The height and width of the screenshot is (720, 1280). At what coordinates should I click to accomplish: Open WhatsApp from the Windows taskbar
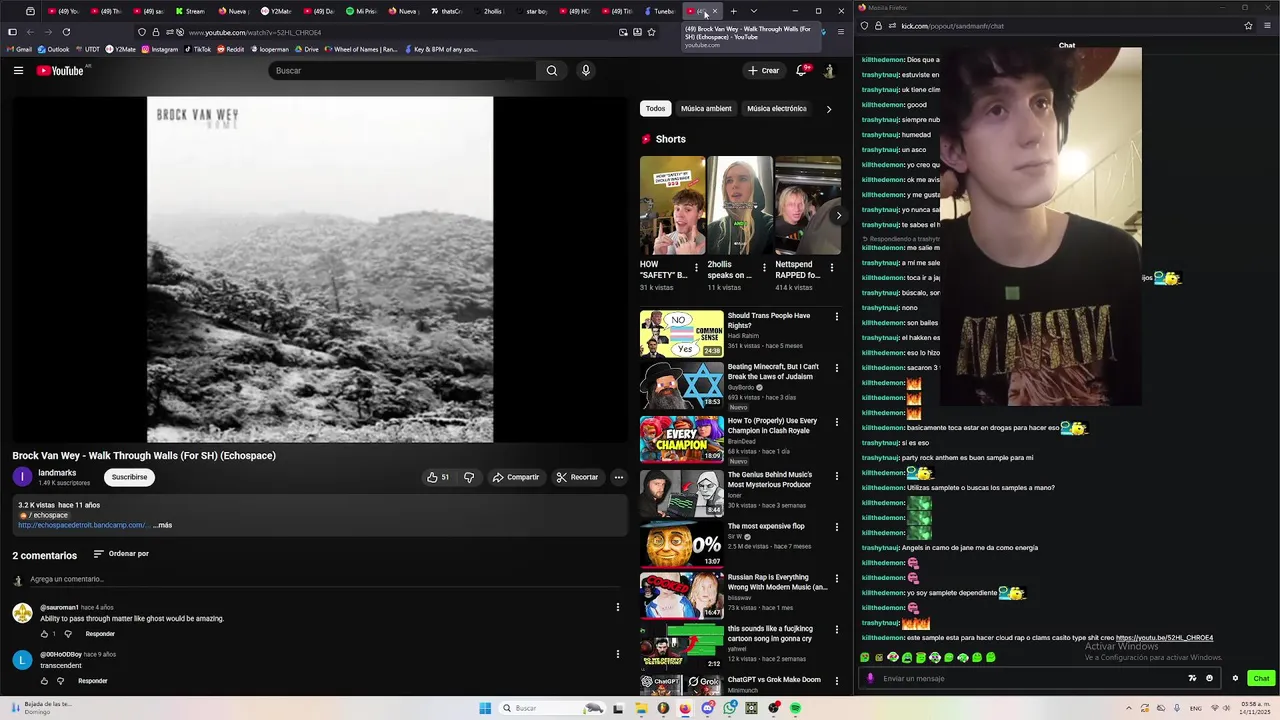(x=730, y=708)
